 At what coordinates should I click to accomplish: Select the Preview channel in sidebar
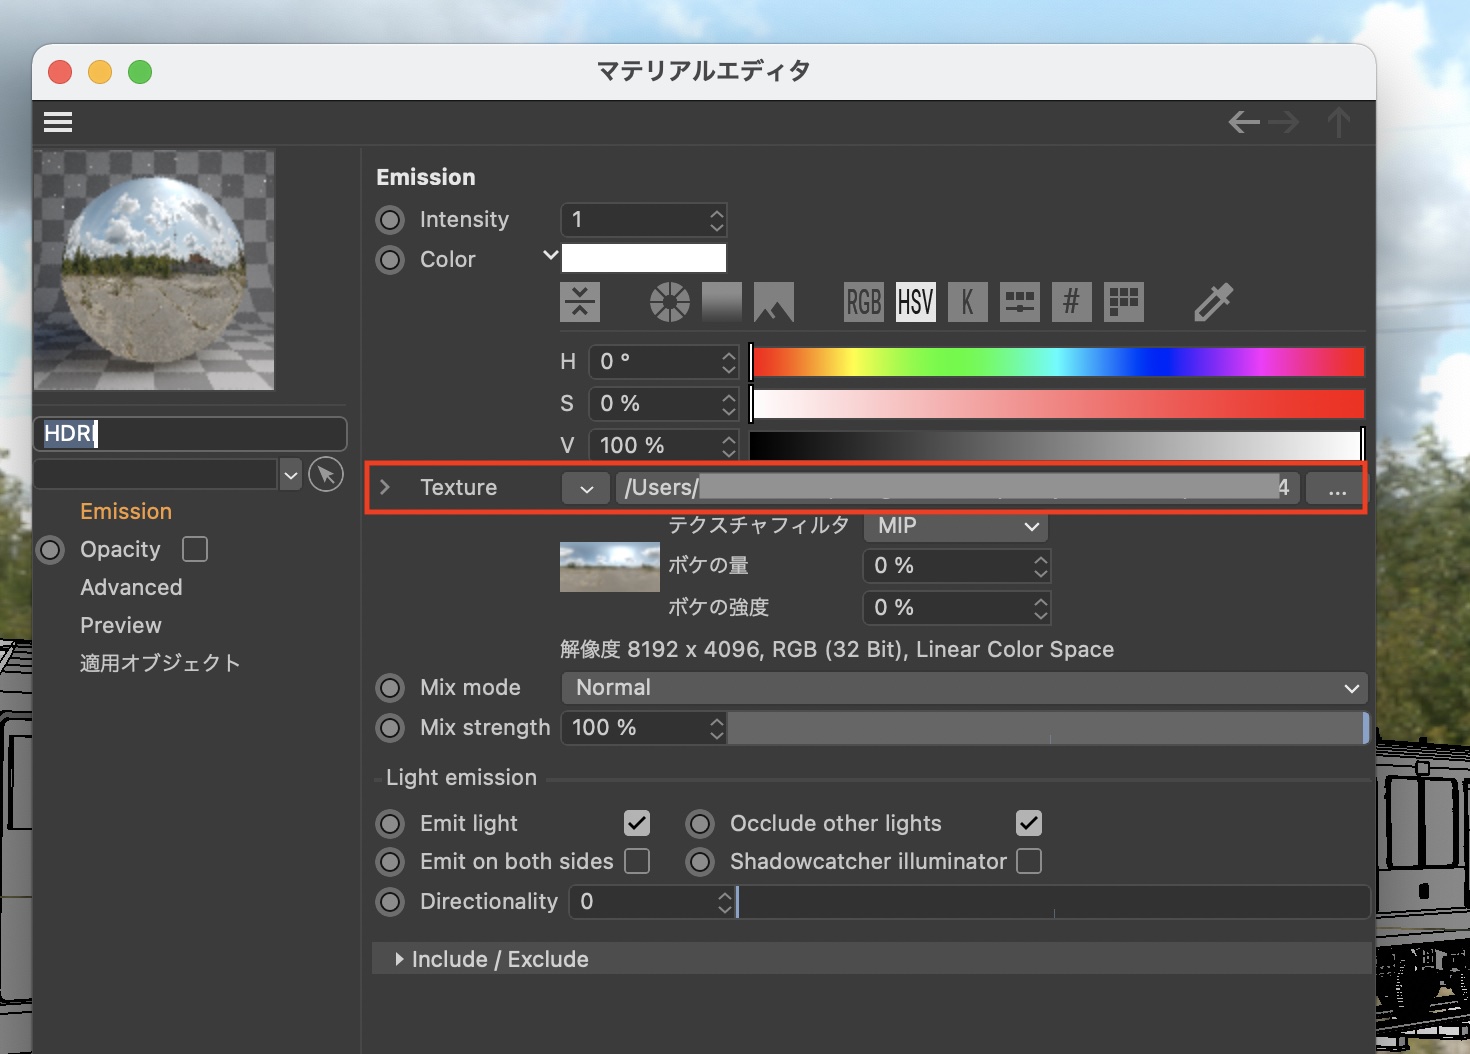tap(120, 625)
